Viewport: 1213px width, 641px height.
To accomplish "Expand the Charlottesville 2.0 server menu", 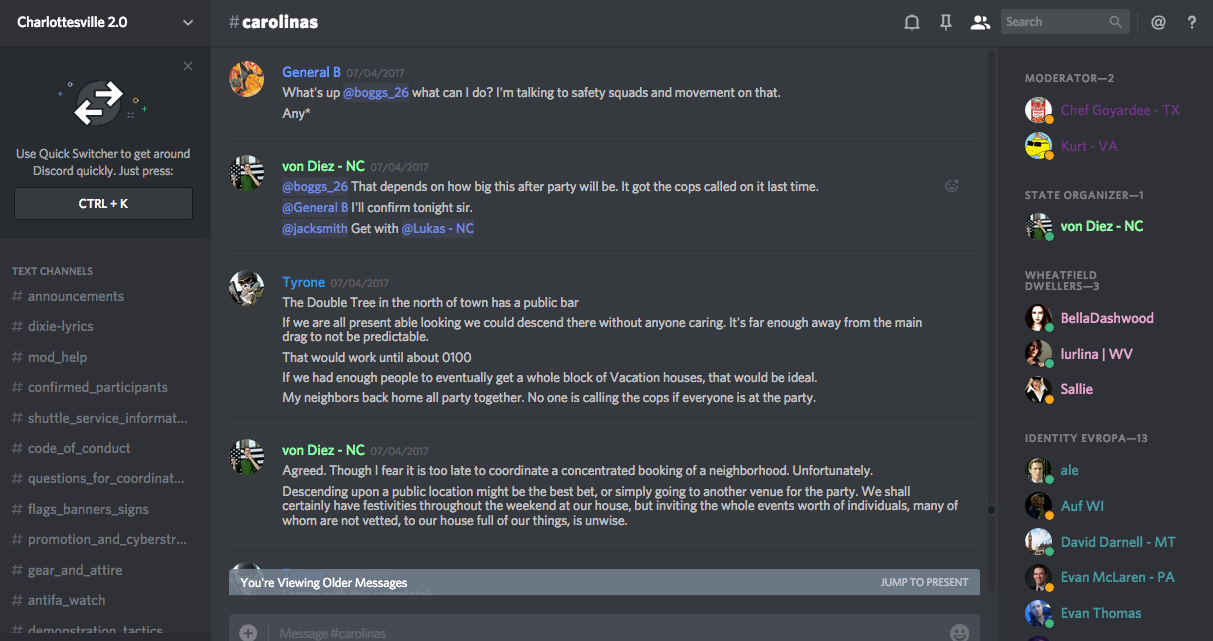I will pyautogui.click(x=188, y=22).
